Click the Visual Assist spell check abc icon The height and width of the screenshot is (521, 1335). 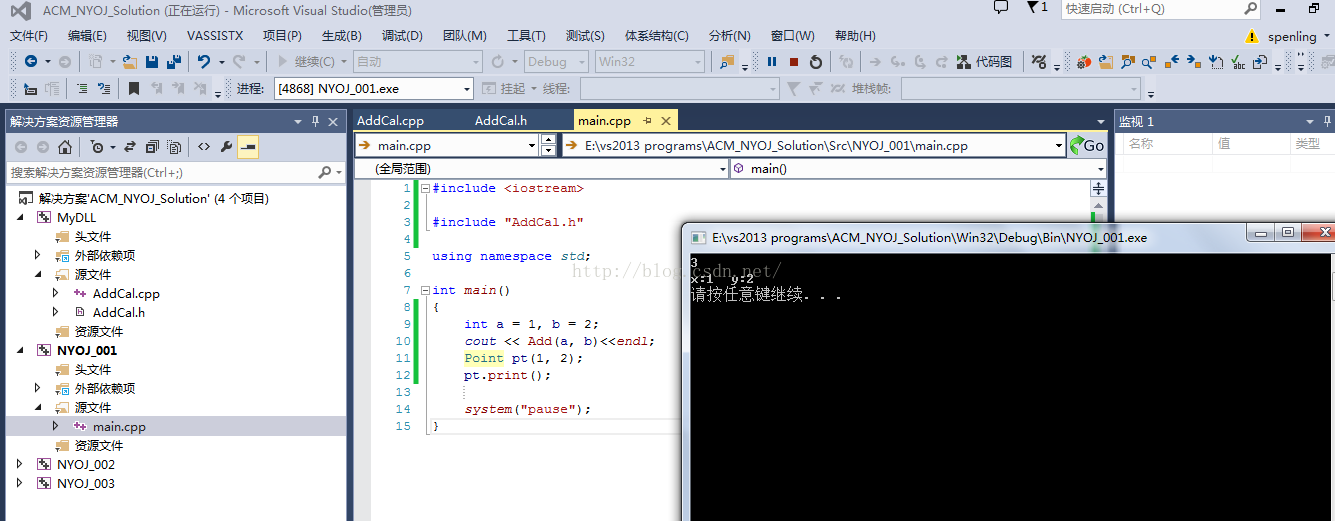pos(1238,62)
